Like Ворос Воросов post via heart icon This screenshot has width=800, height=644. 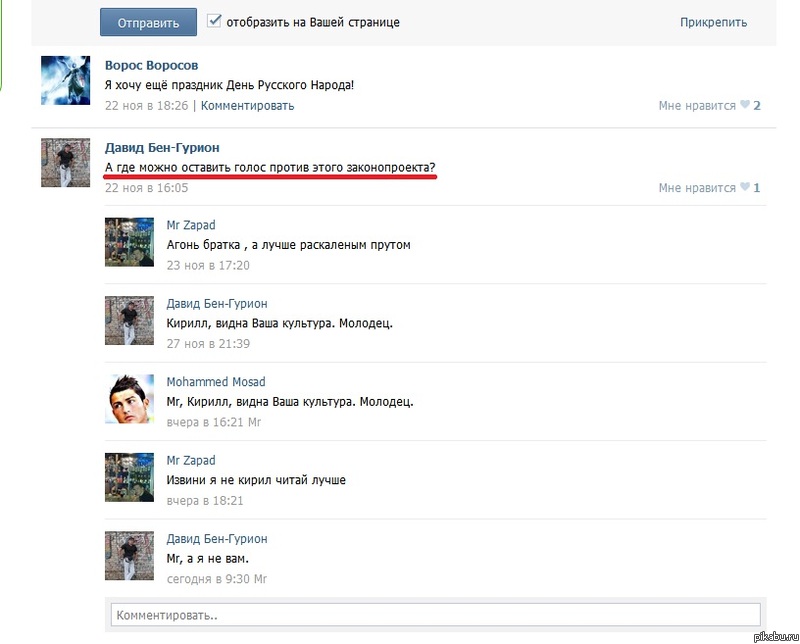click(745, 104)
